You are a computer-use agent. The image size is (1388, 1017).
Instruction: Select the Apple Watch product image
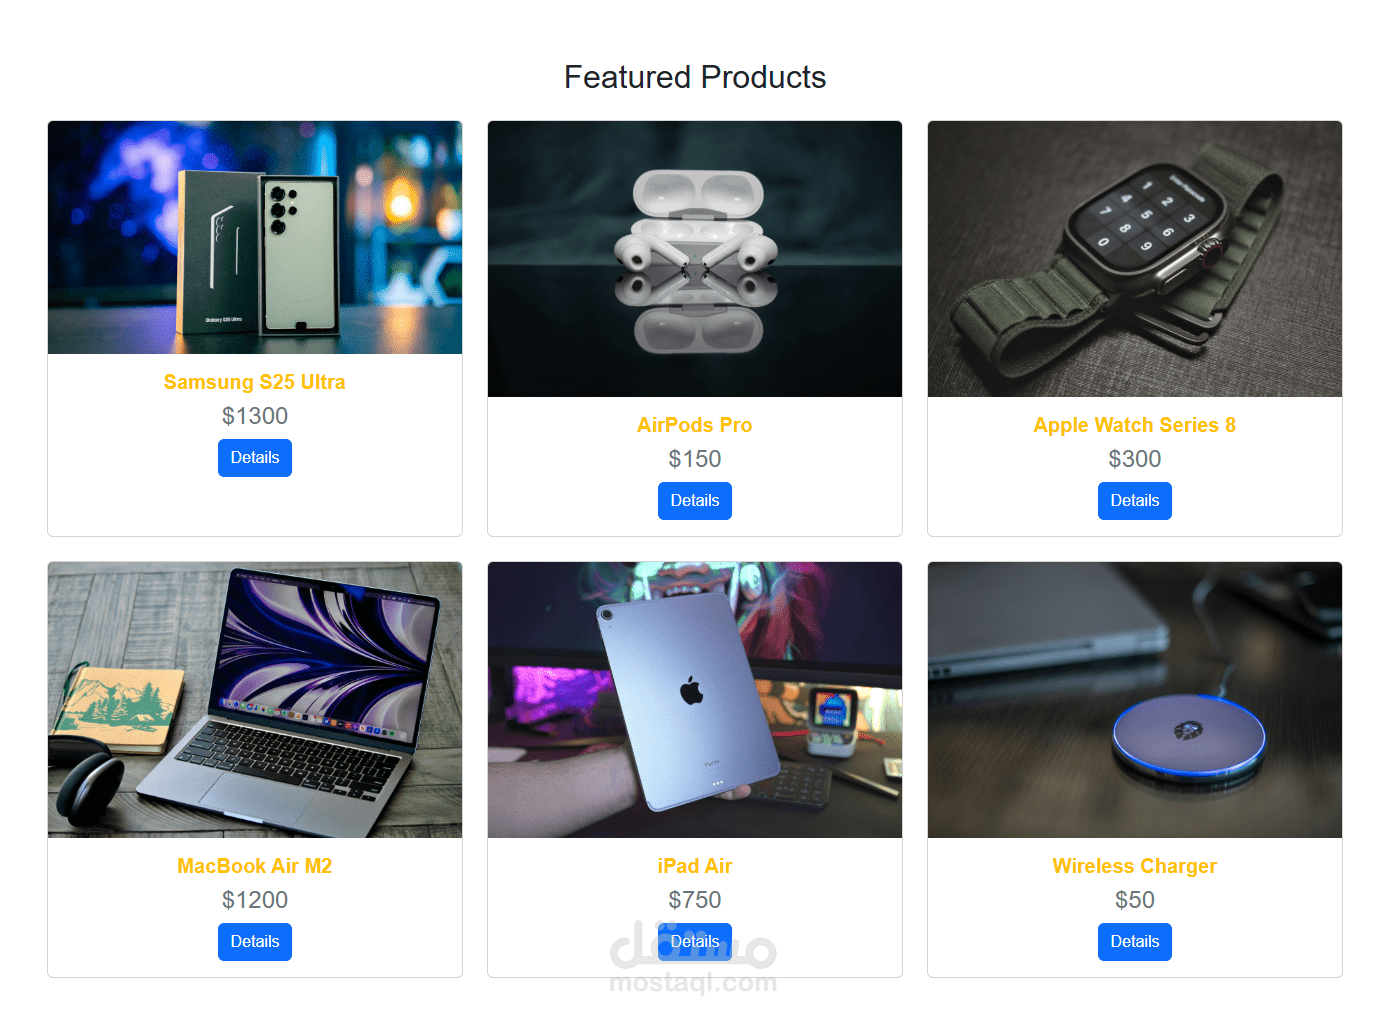pyautogui.click(x=1135, y=259)
